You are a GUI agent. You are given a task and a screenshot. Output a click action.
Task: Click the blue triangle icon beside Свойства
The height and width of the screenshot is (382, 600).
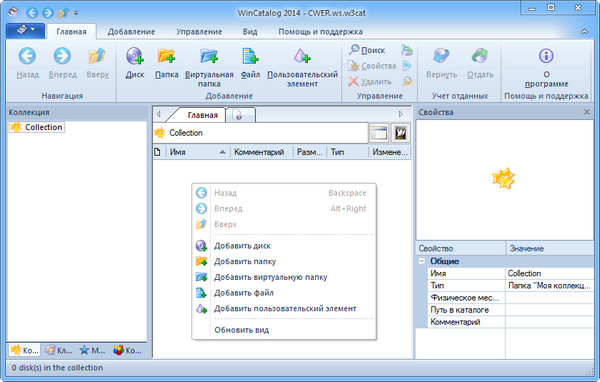point(407,66)
